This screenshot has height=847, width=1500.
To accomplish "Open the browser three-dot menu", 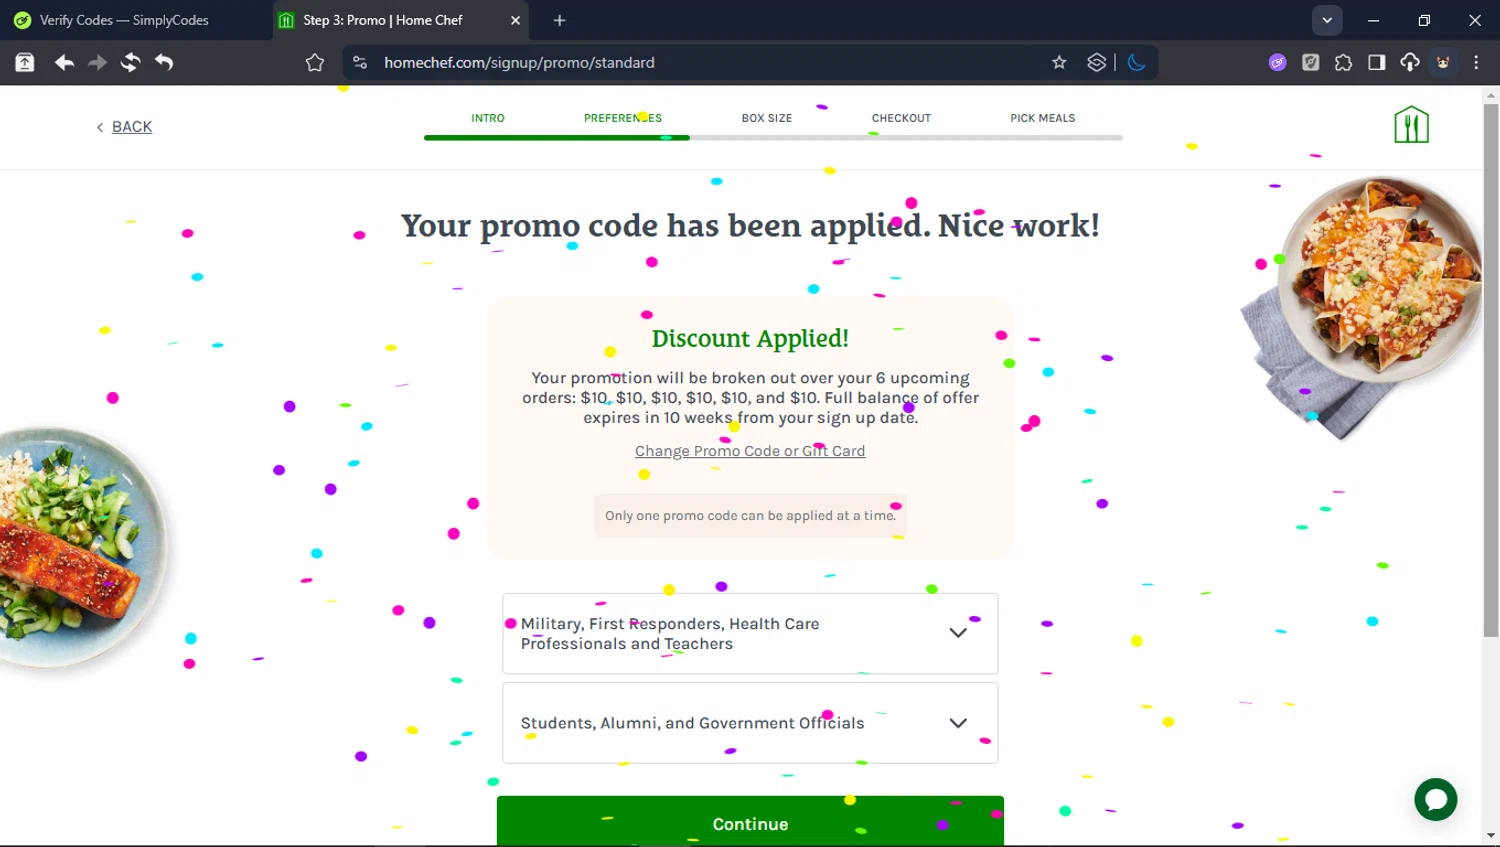I will [1476, 63].
